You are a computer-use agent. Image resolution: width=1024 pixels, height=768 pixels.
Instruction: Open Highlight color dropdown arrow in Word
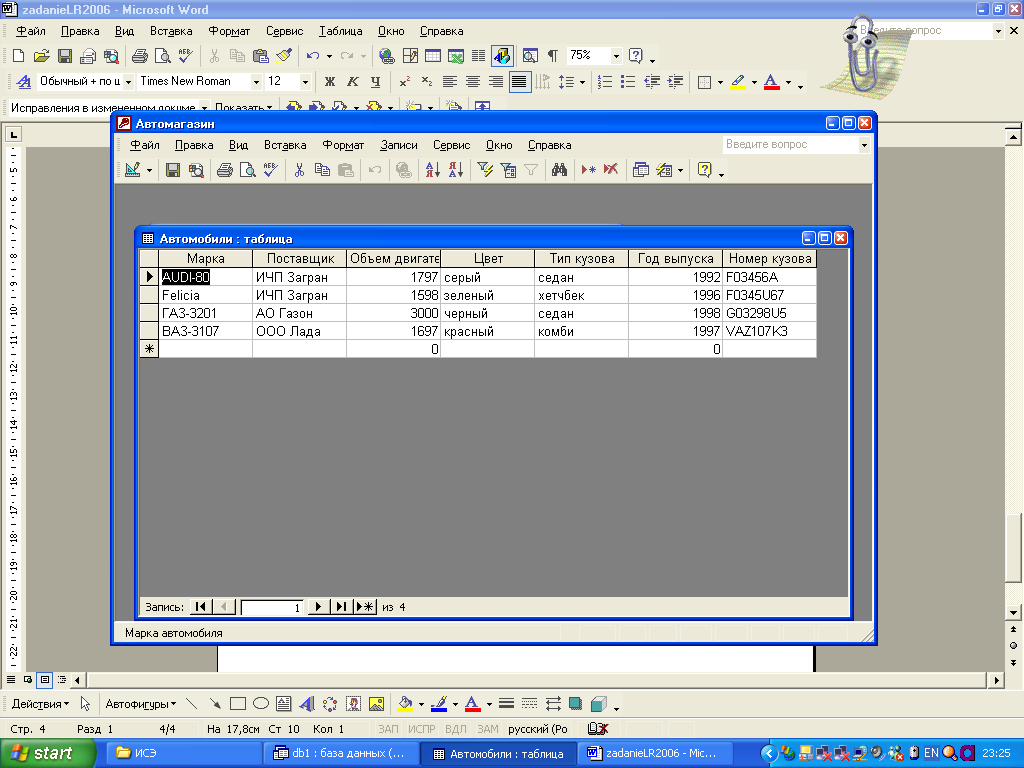pos(754,82)
